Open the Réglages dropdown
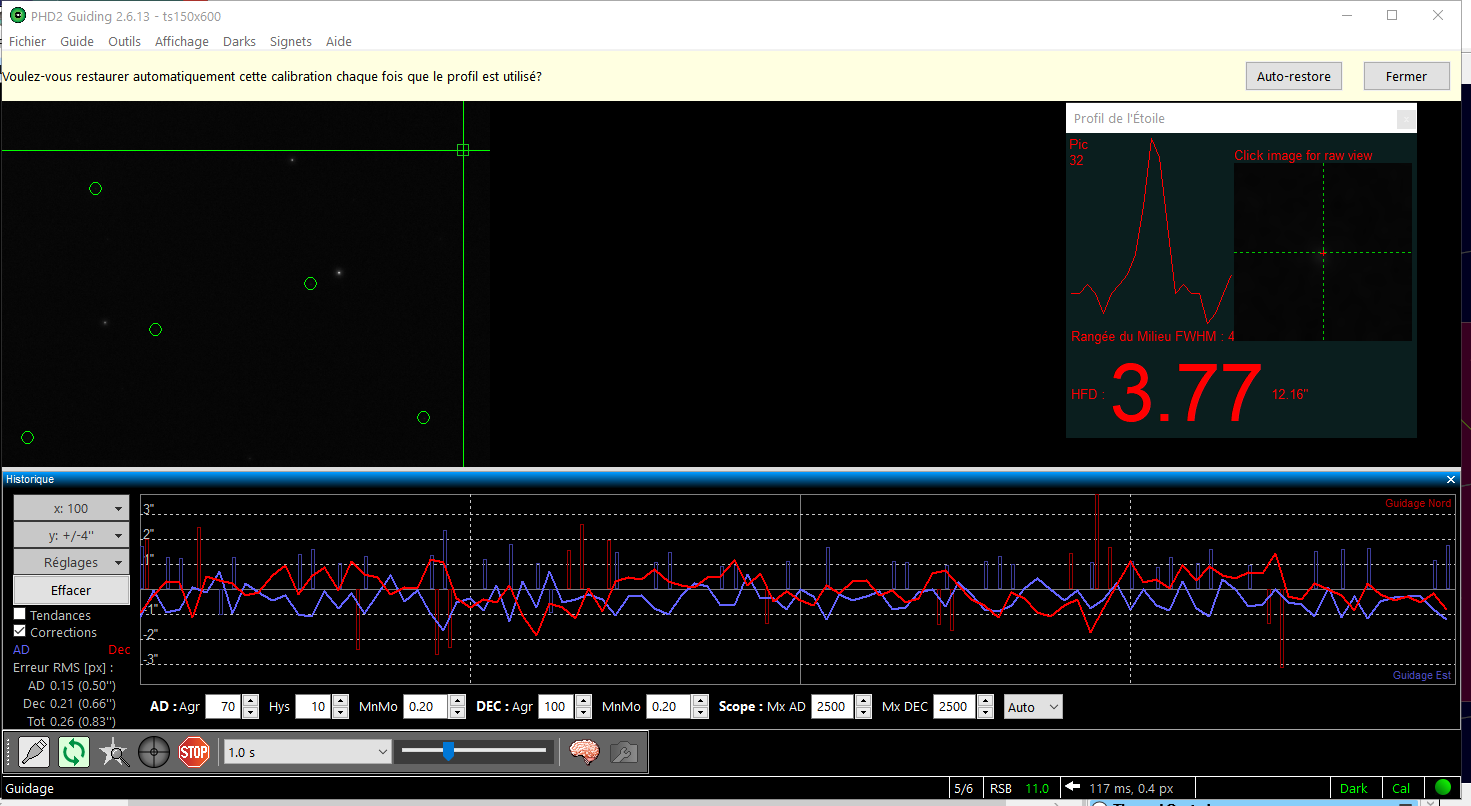This screenshot has height=806, width=1471. (x=71, y=563)
